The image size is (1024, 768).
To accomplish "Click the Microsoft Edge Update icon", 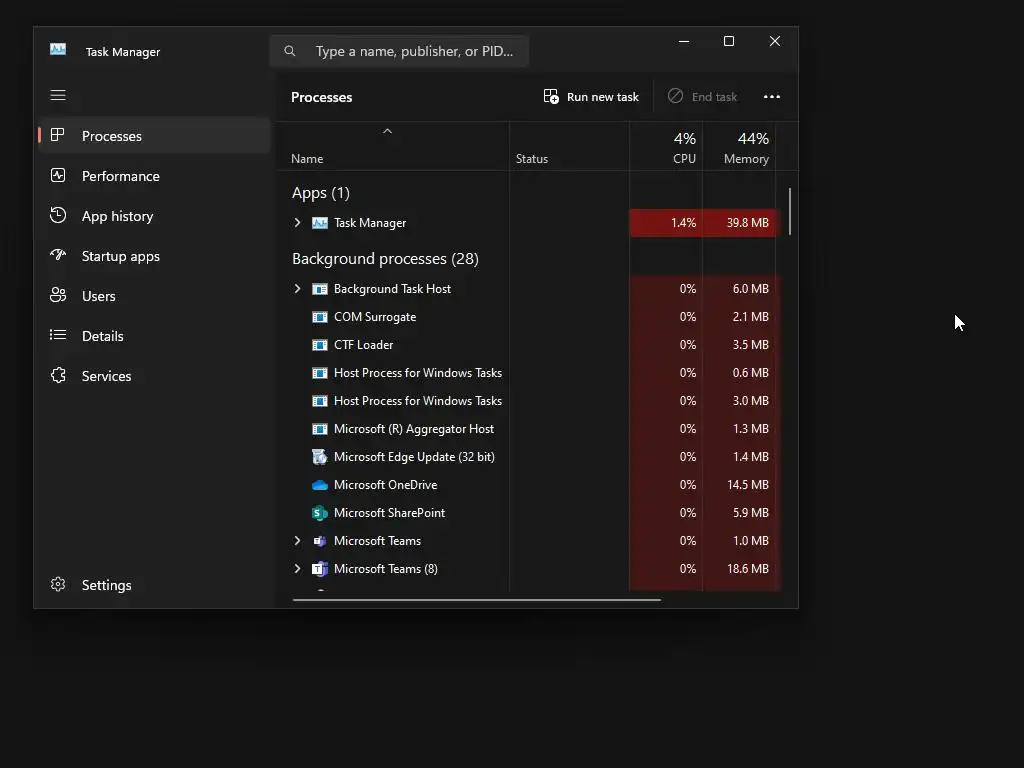I will coord(319,457).
